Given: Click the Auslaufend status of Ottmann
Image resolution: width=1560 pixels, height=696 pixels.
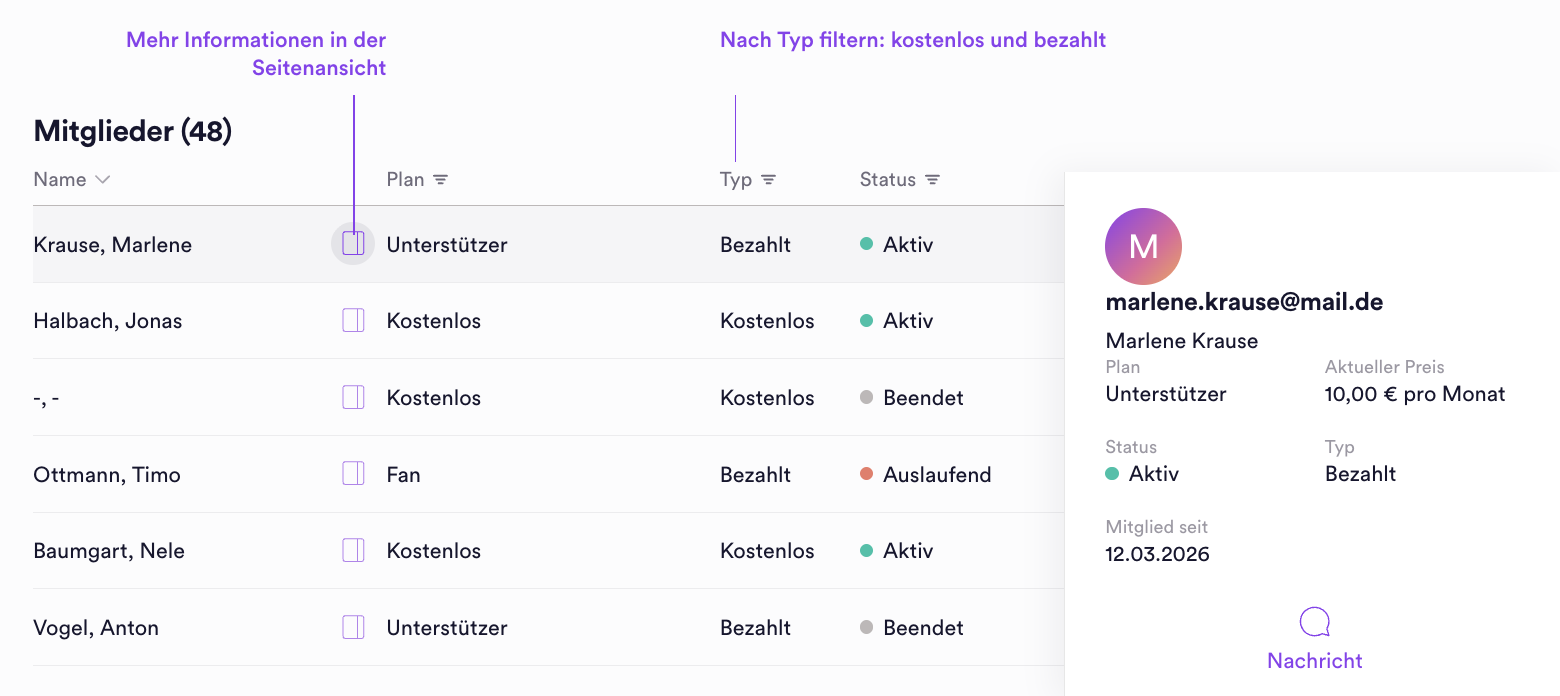Looking at the screenshot, I should coord(937,475).
